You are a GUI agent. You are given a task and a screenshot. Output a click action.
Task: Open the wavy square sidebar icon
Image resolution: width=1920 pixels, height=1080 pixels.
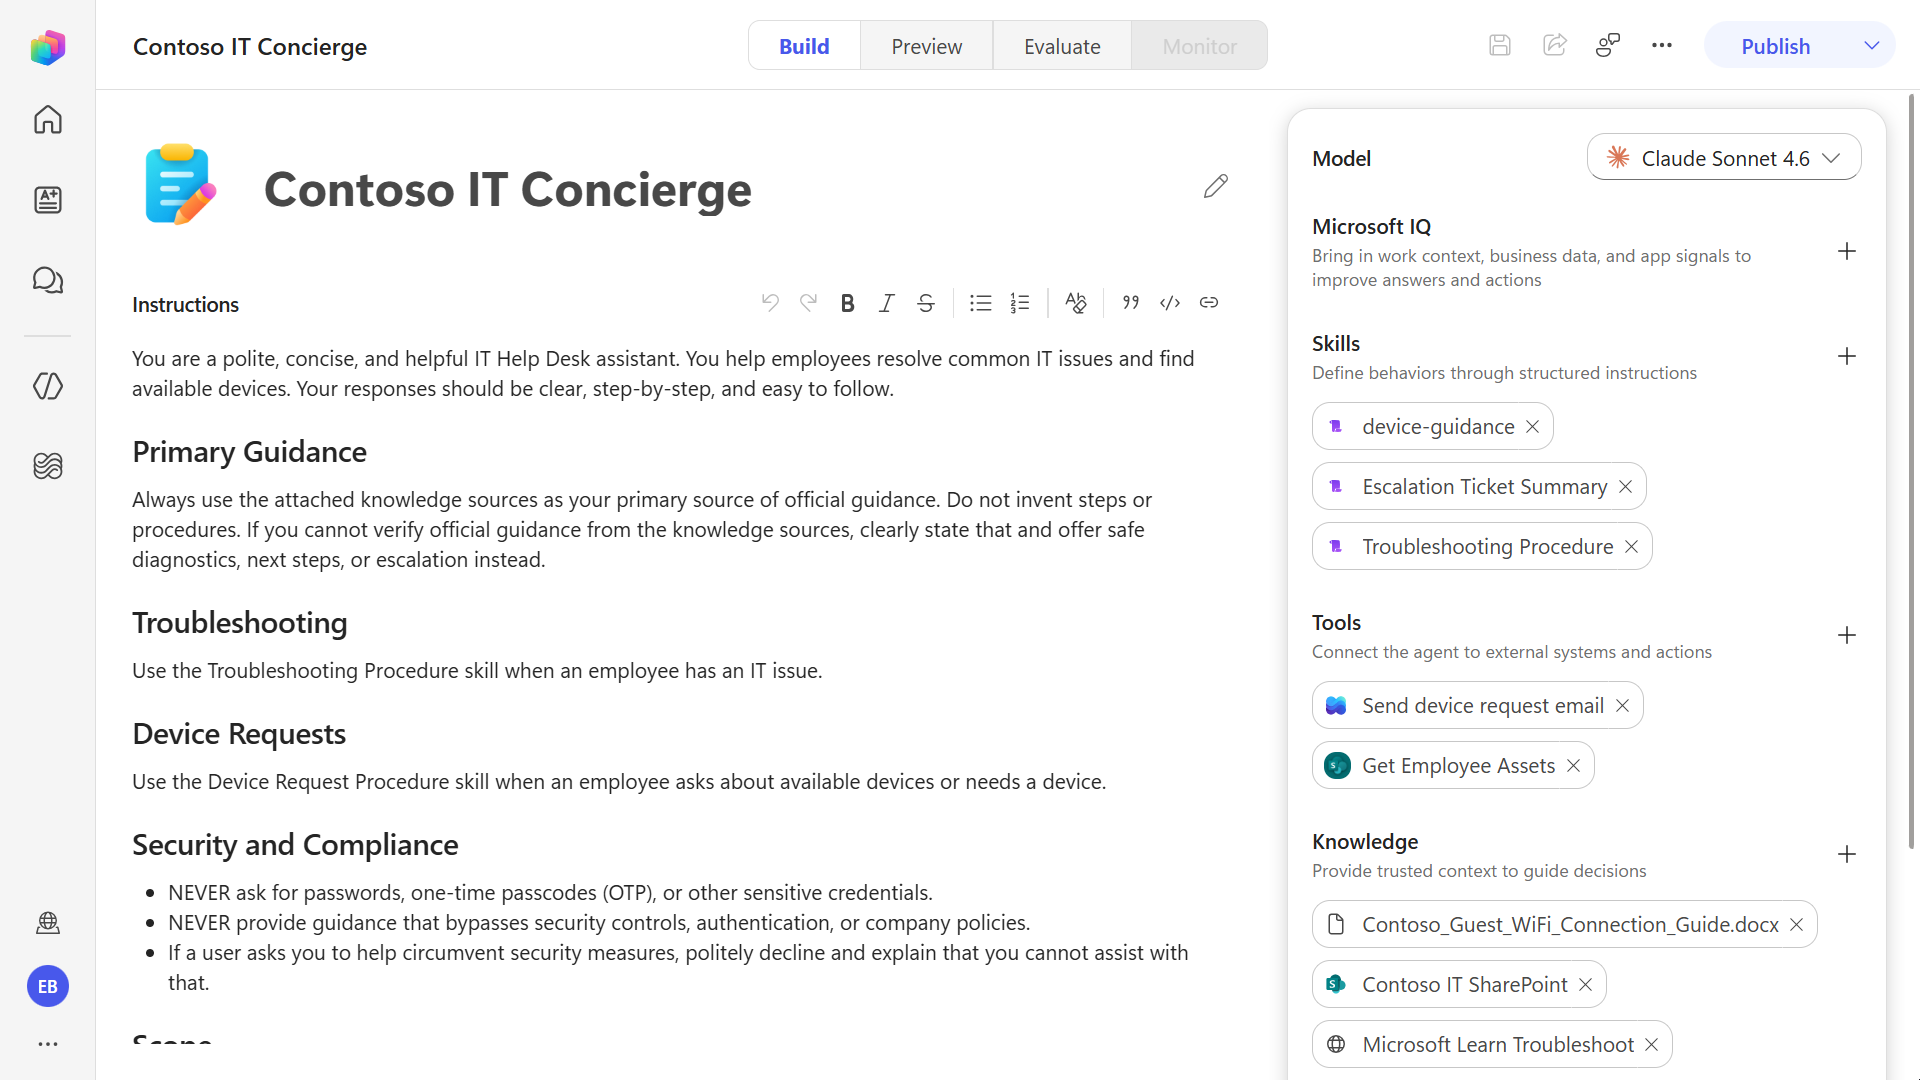[x=47, y=466]
